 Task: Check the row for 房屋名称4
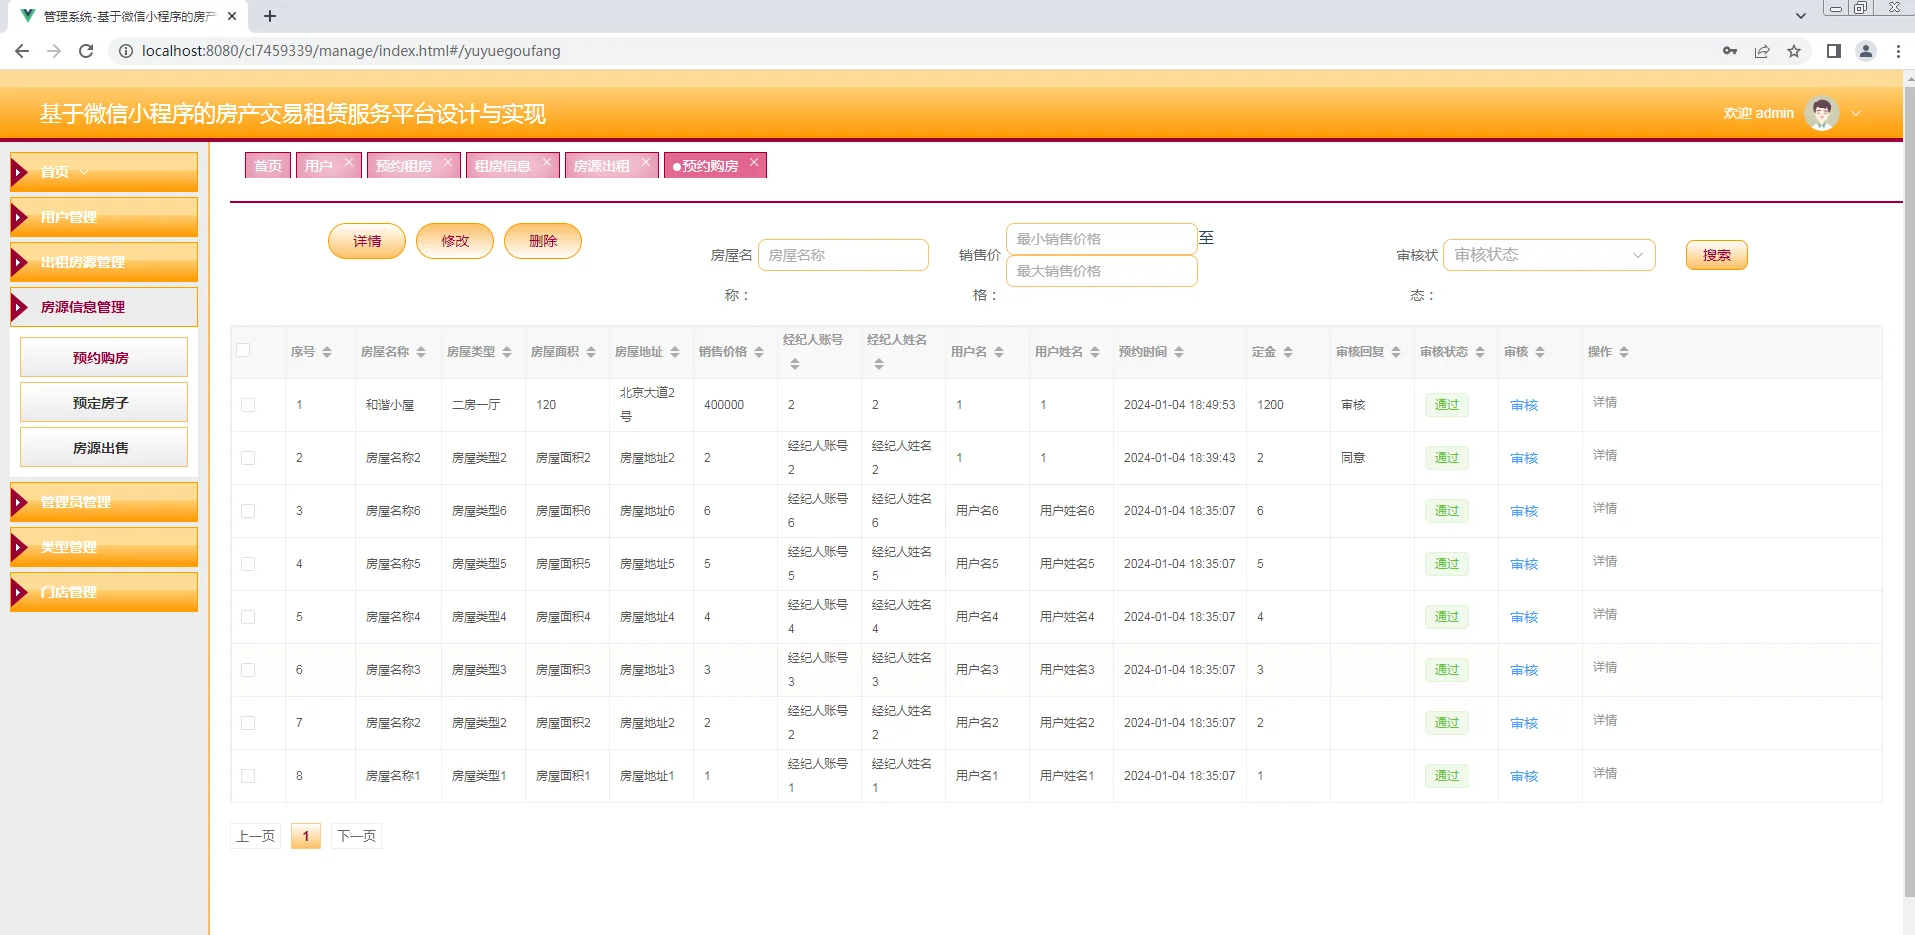click(248, 617)
